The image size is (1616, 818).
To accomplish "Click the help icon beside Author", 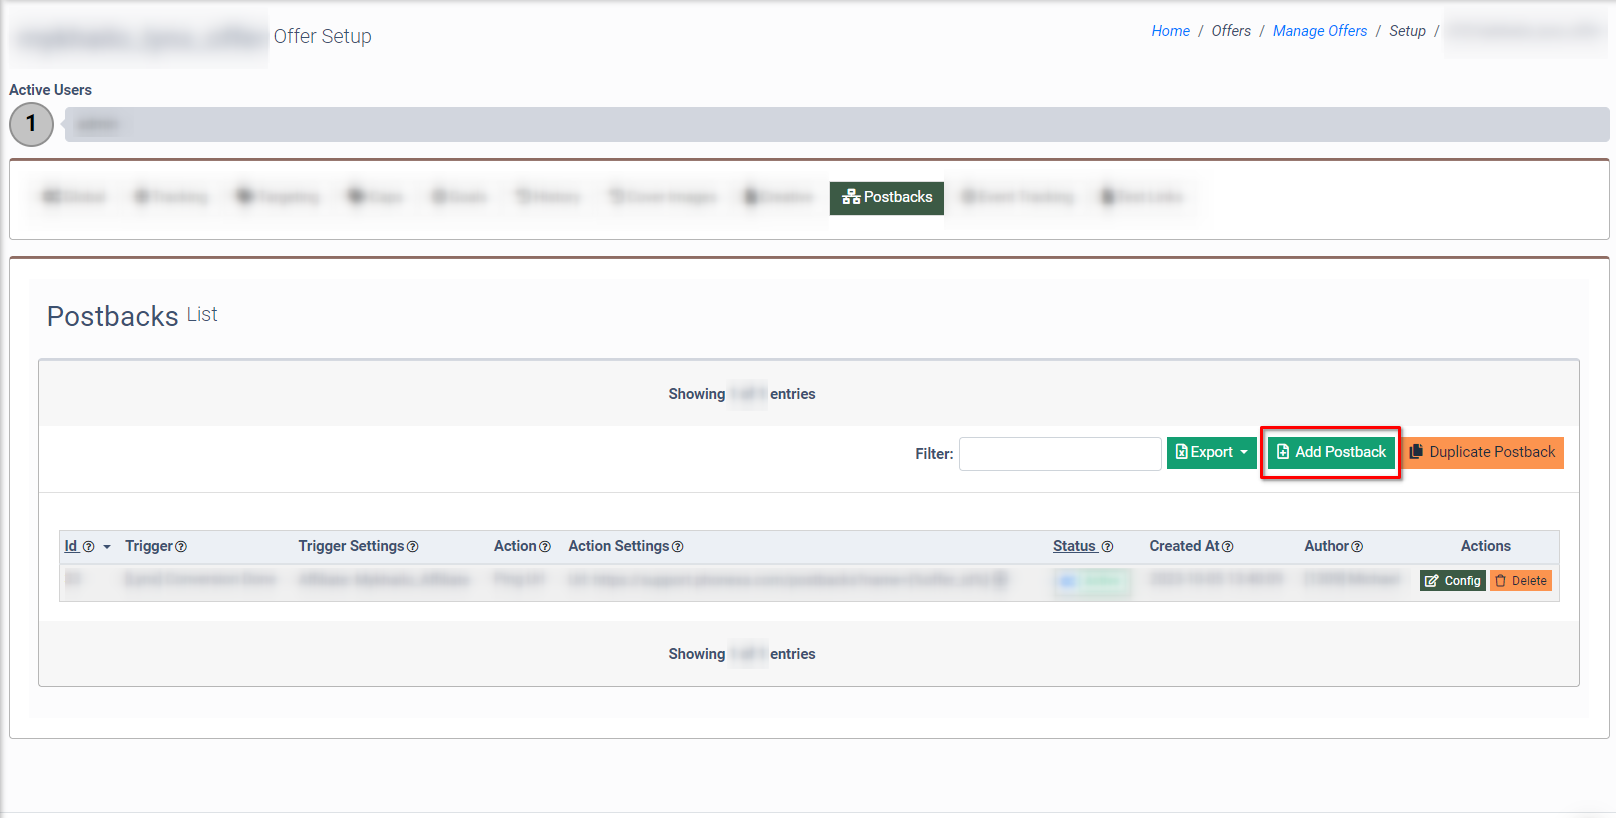I will click(1357, 547).
